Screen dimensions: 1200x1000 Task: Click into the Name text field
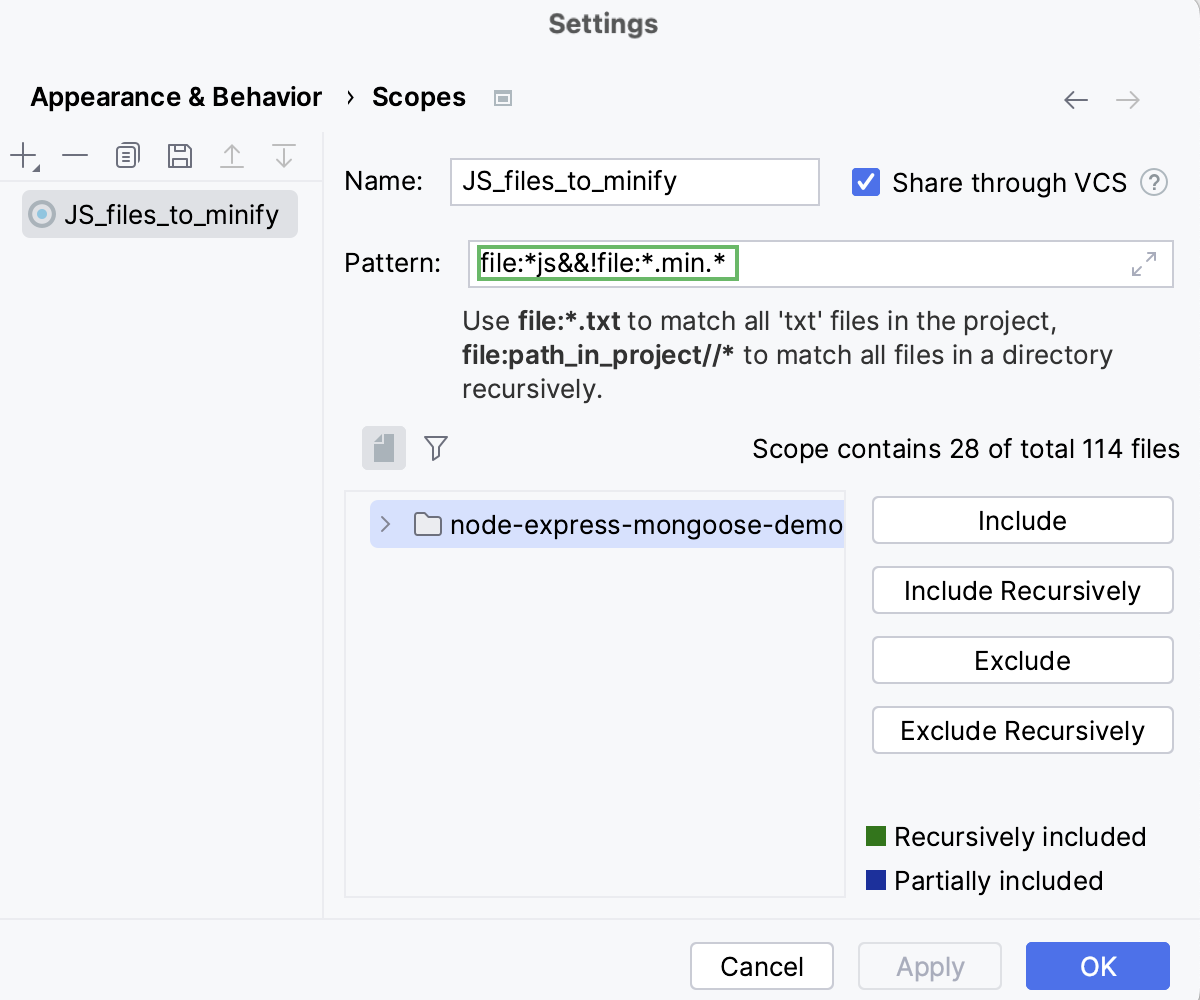[x=634, y=182]
